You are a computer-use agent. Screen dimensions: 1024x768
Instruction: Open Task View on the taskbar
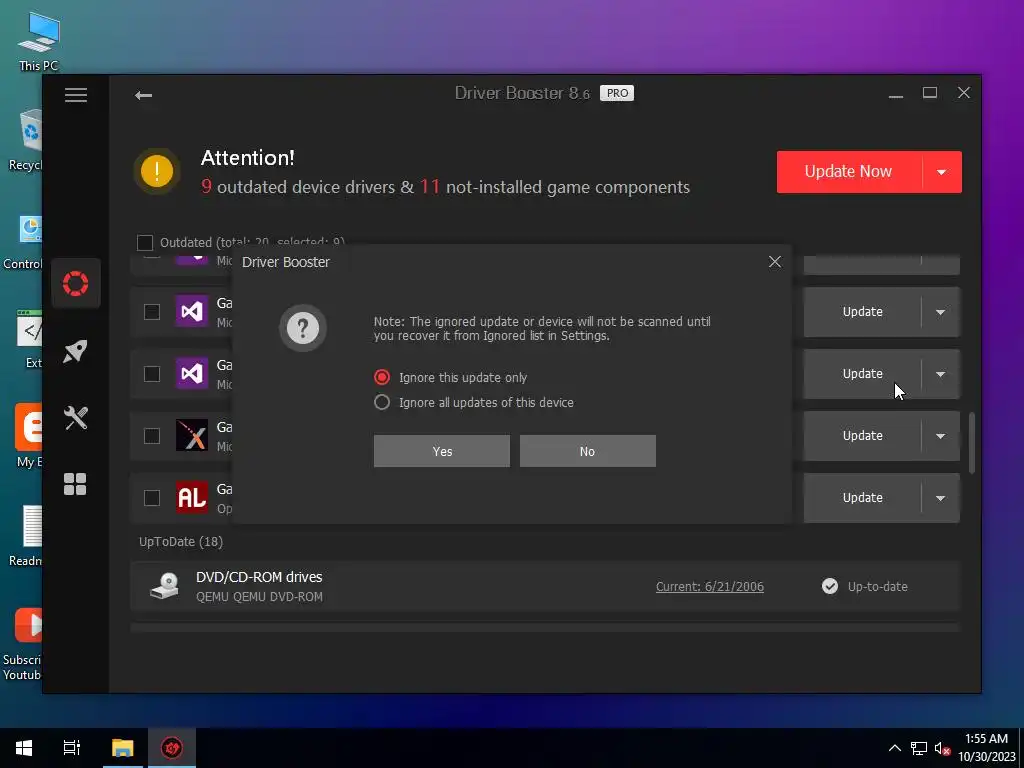tap(72, 748)
